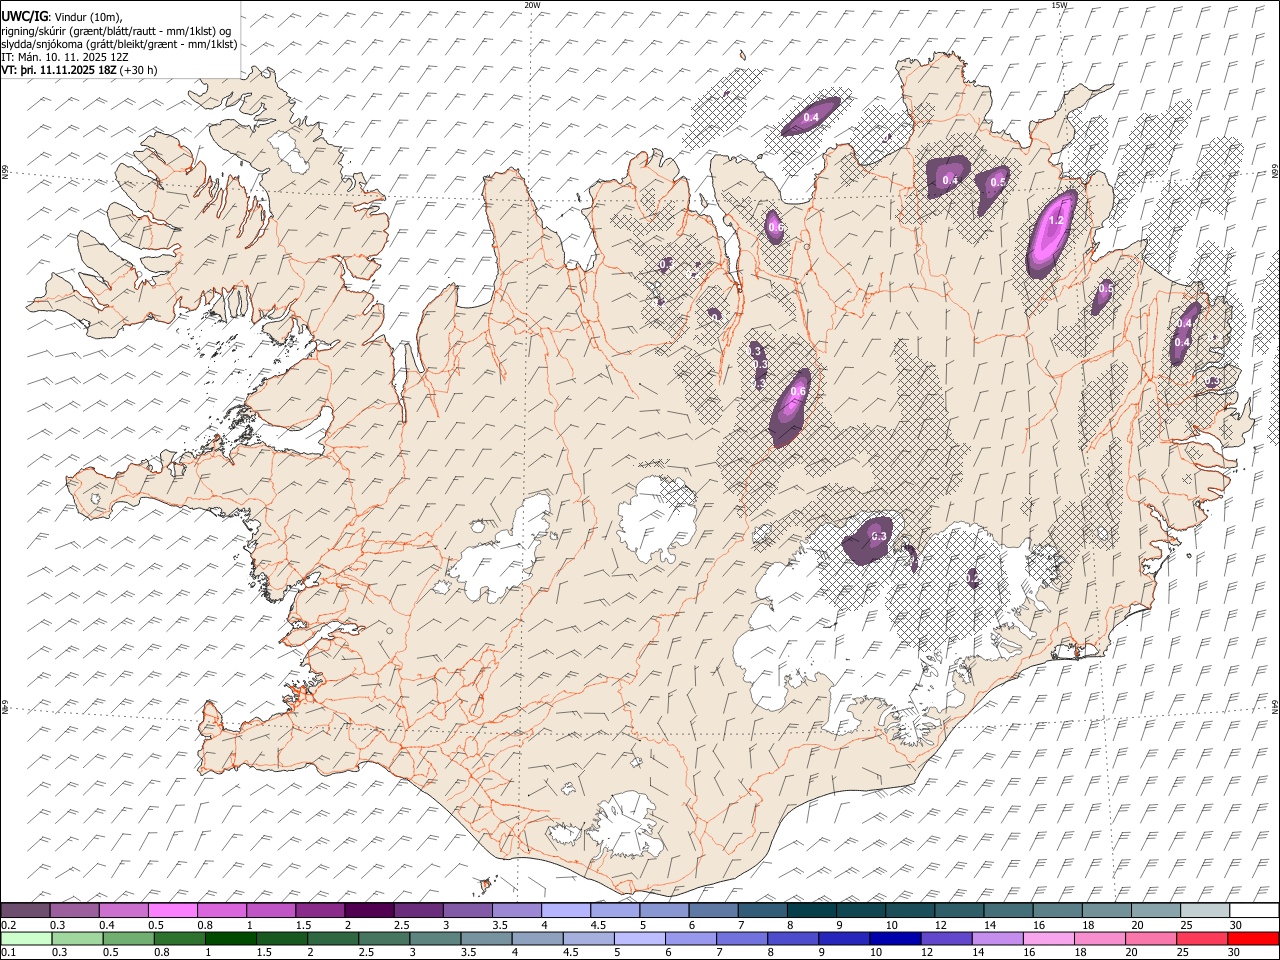1280x960 pixels.
Task: Click the 15W longitude label
Action: (x=1059, y=5)
